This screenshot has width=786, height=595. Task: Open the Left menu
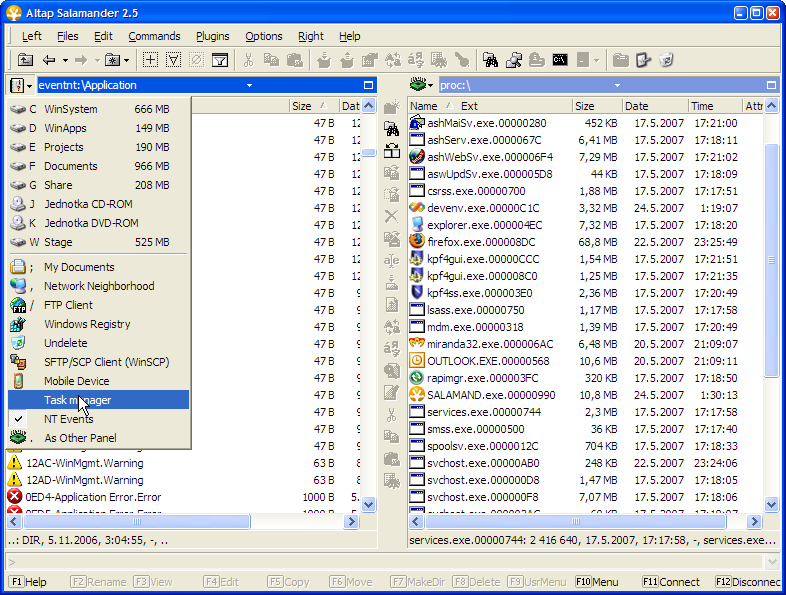click(32, 36)
